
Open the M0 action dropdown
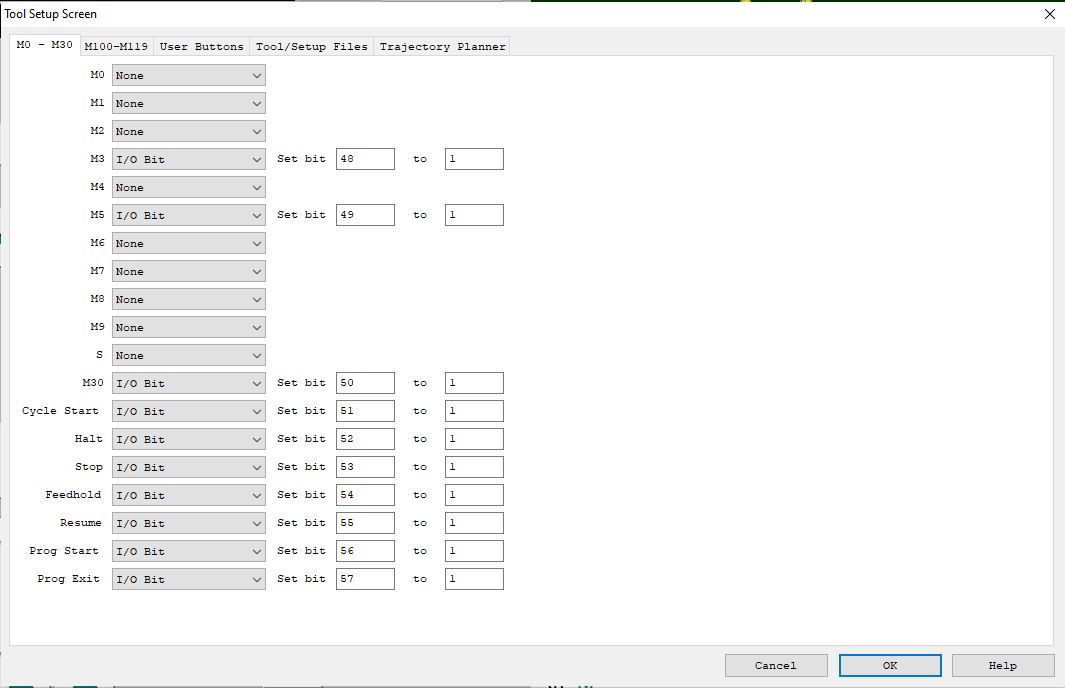click(x=188, y=76)
